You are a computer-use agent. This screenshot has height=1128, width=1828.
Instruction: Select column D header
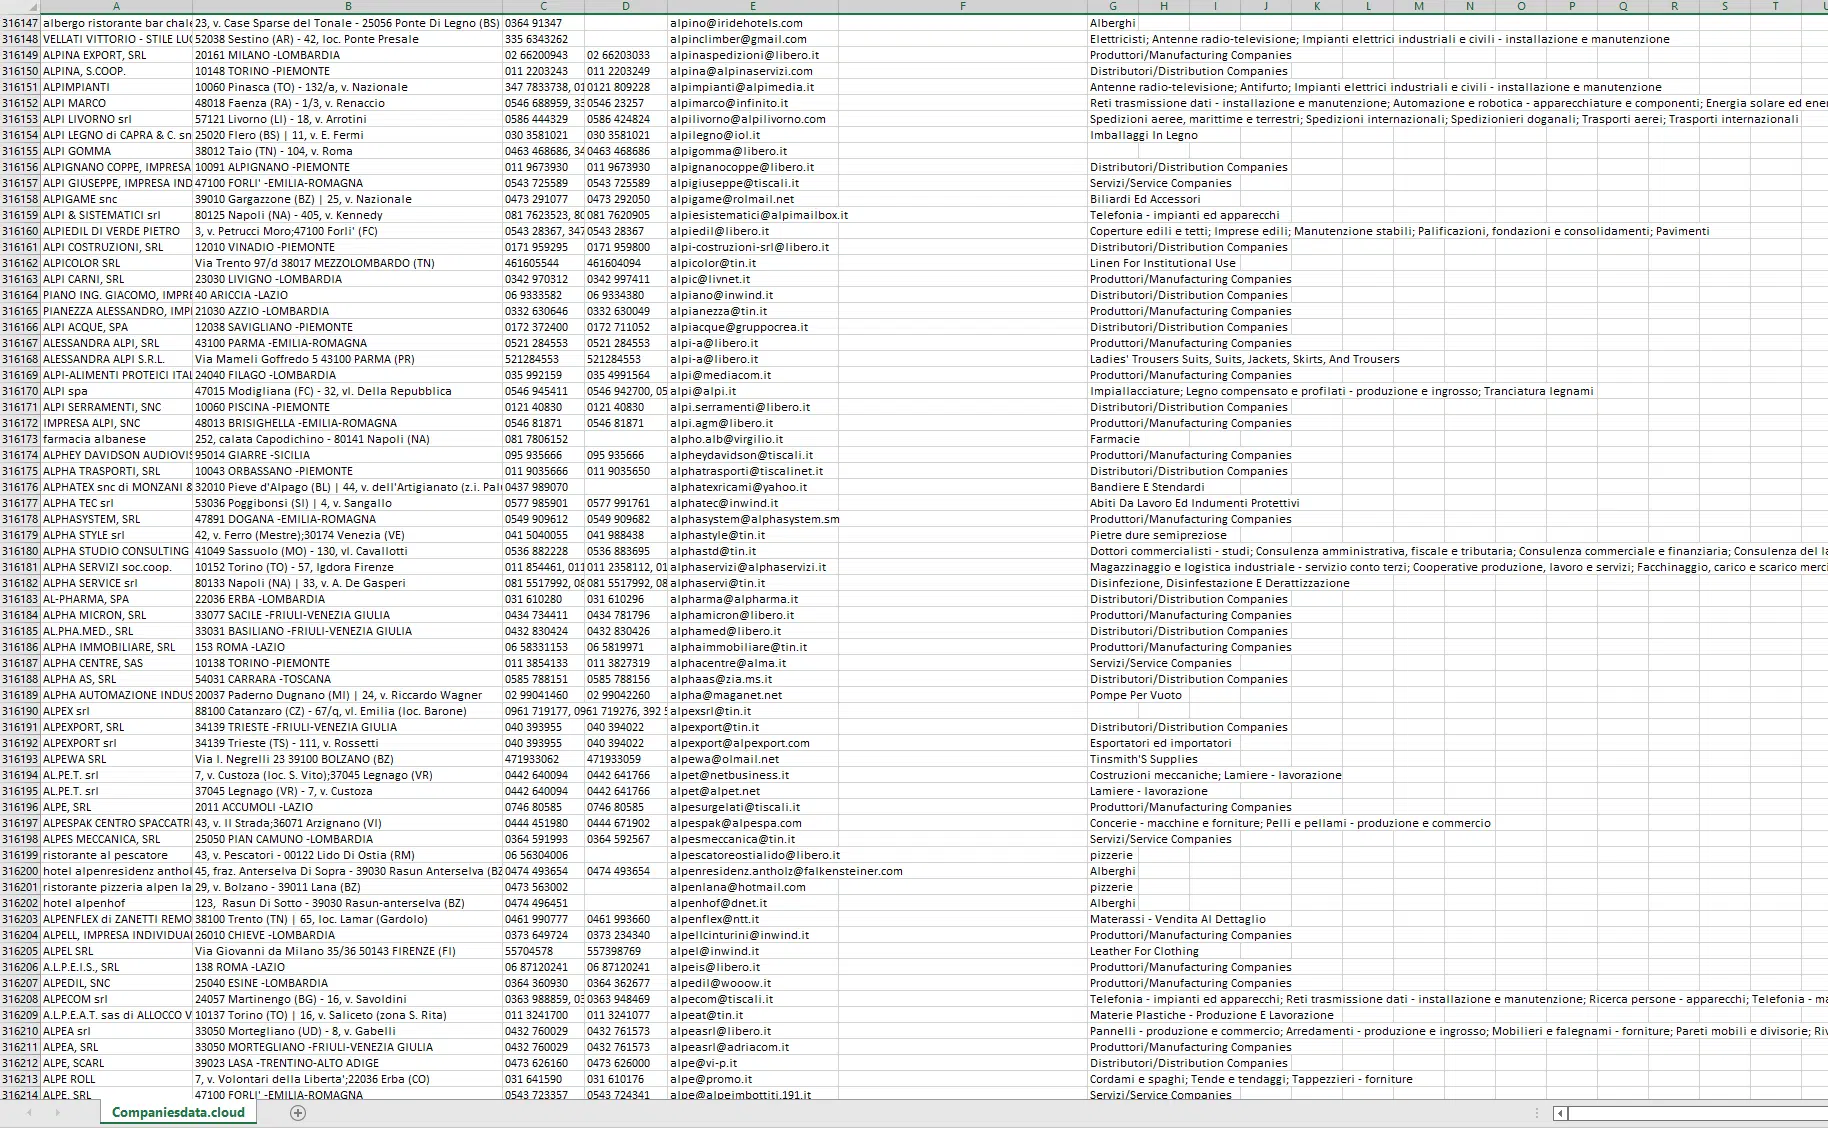coord(625,7)
